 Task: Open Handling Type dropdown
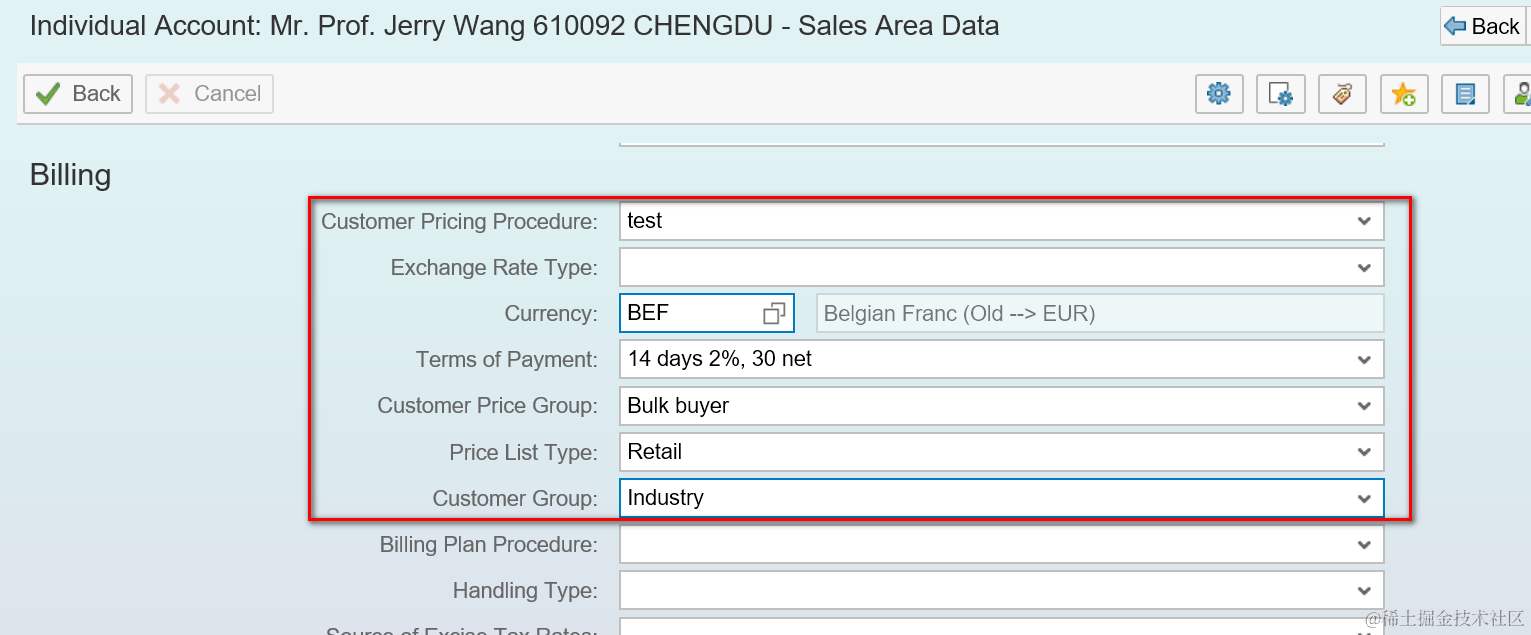(1364, 591)
